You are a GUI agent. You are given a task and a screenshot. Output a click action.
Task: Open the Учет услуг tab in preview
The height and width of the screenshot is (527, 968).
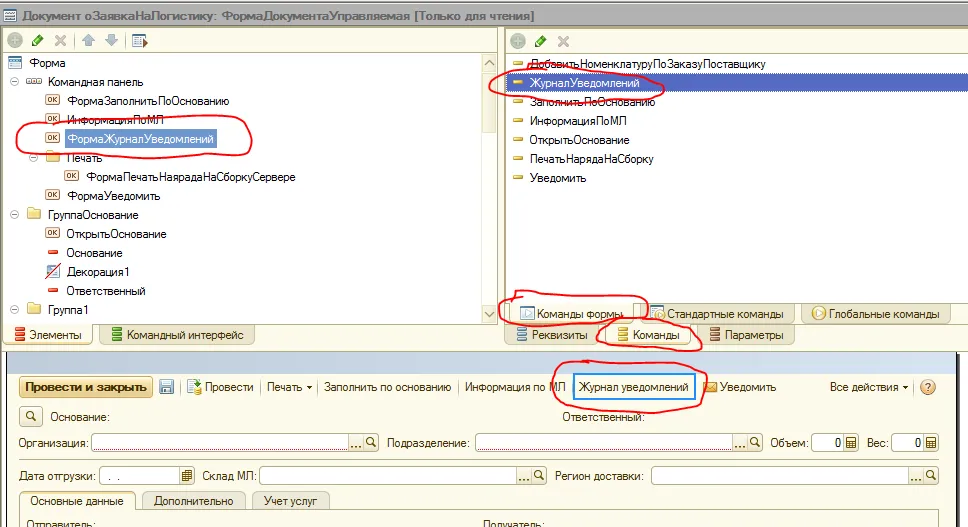tap(290, 501)
